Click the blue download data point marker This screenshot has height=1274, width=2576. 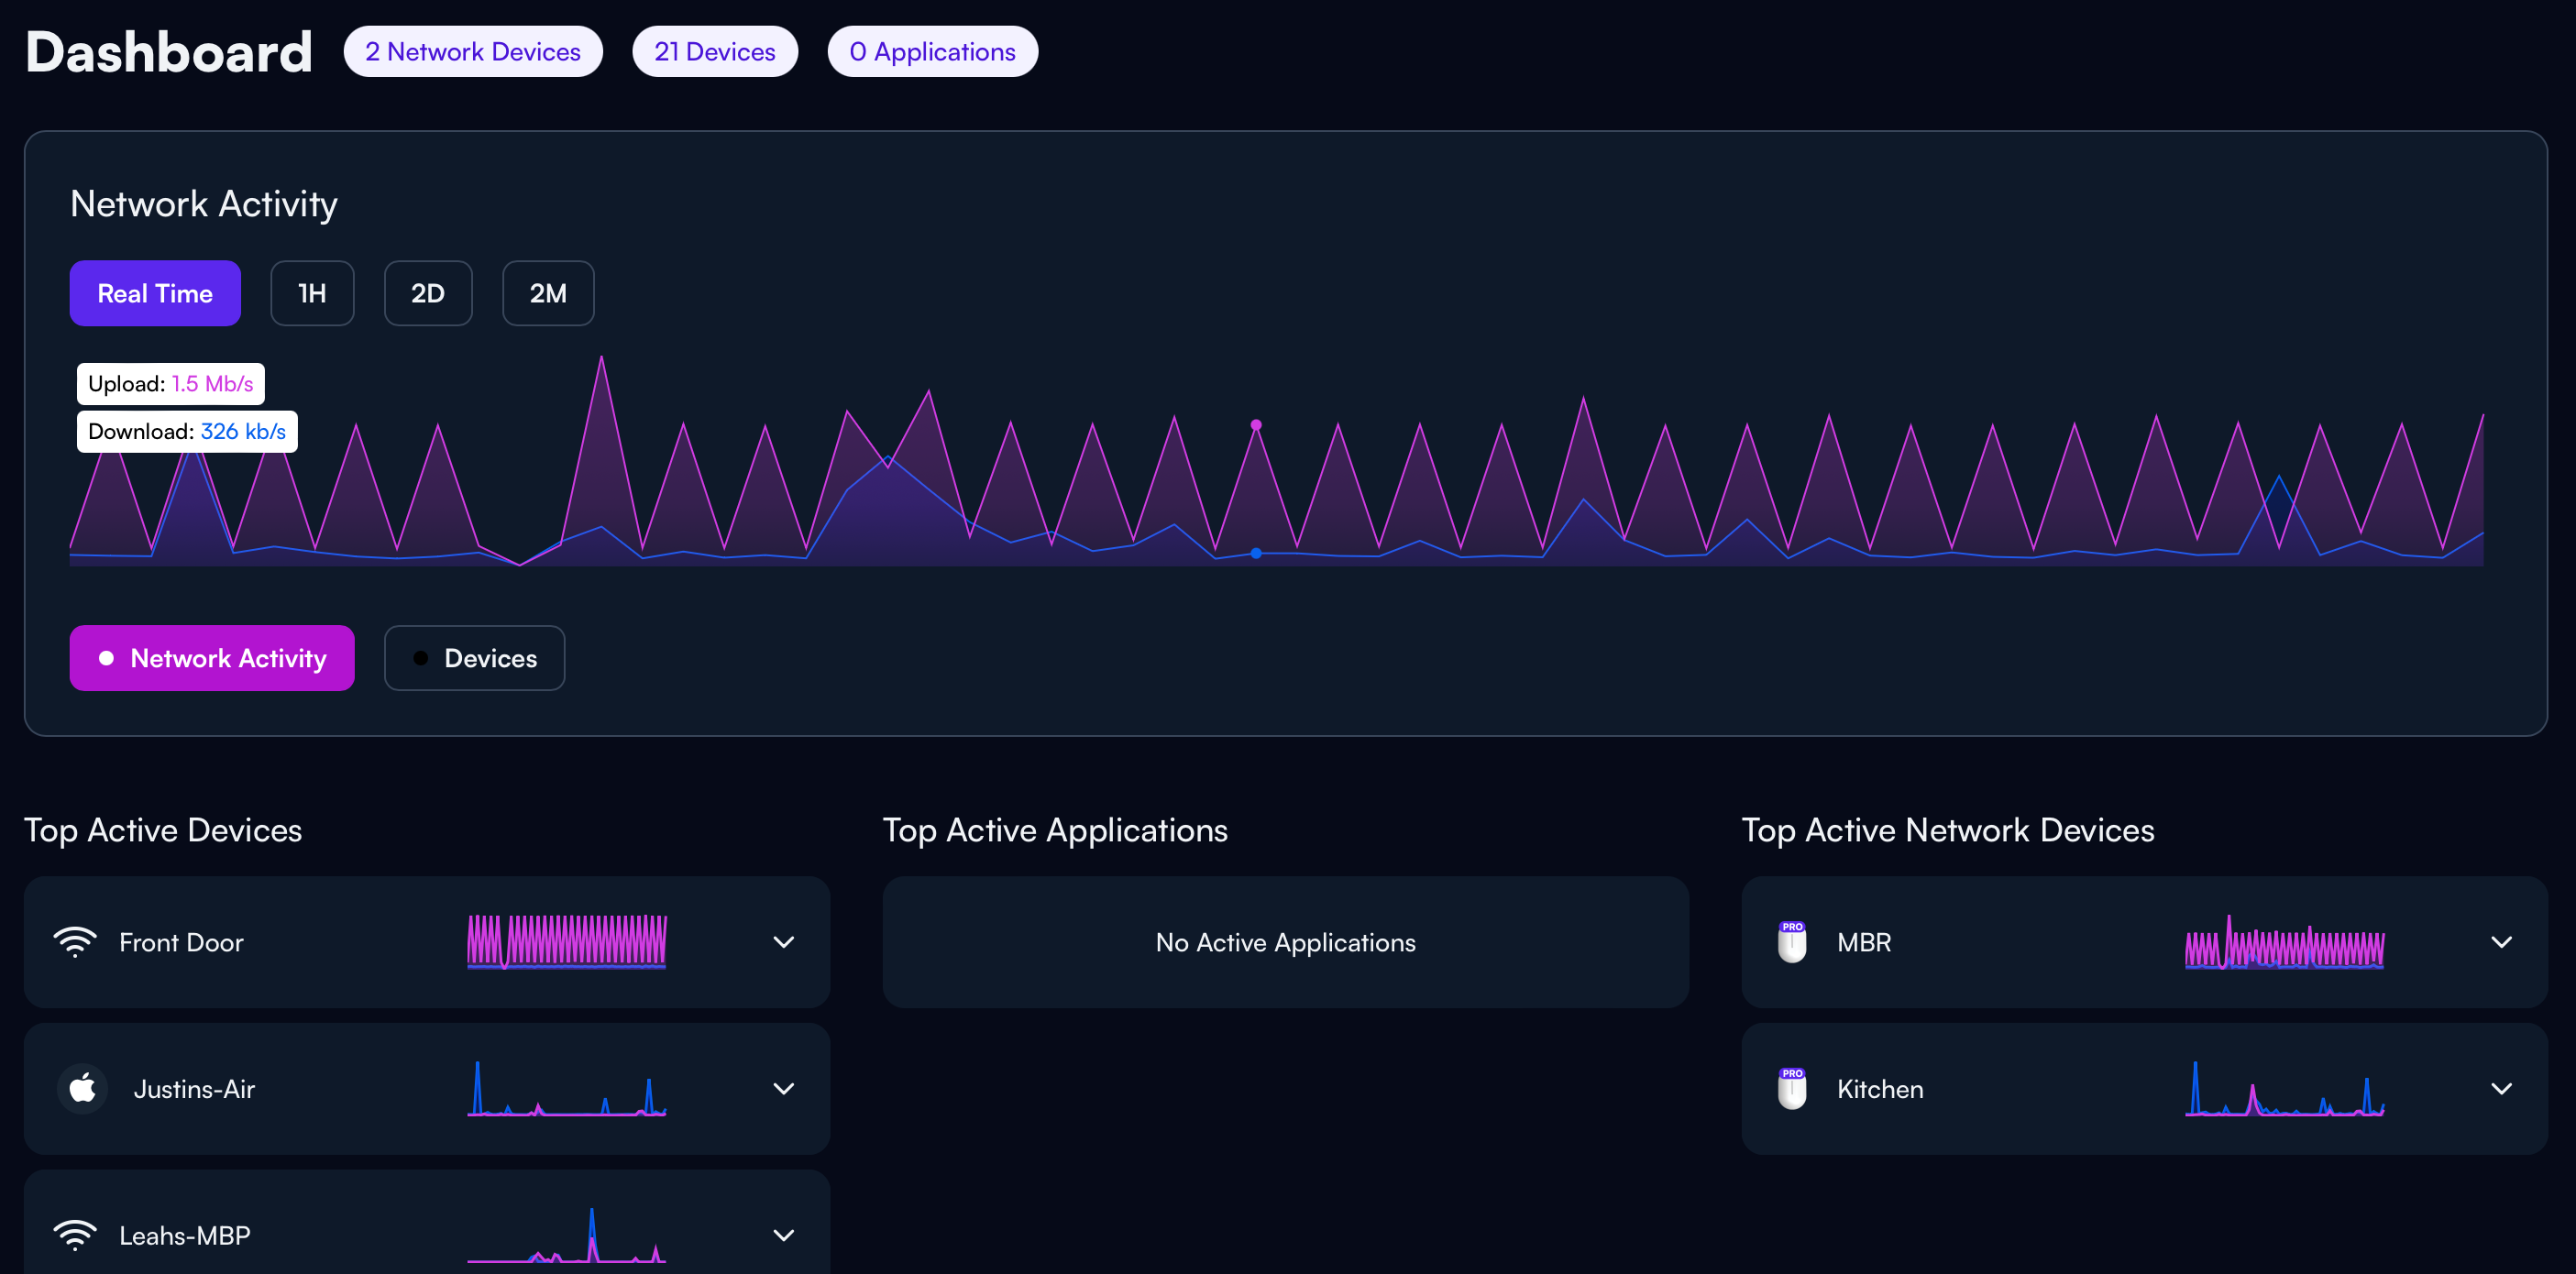[x=1256, y=553]
